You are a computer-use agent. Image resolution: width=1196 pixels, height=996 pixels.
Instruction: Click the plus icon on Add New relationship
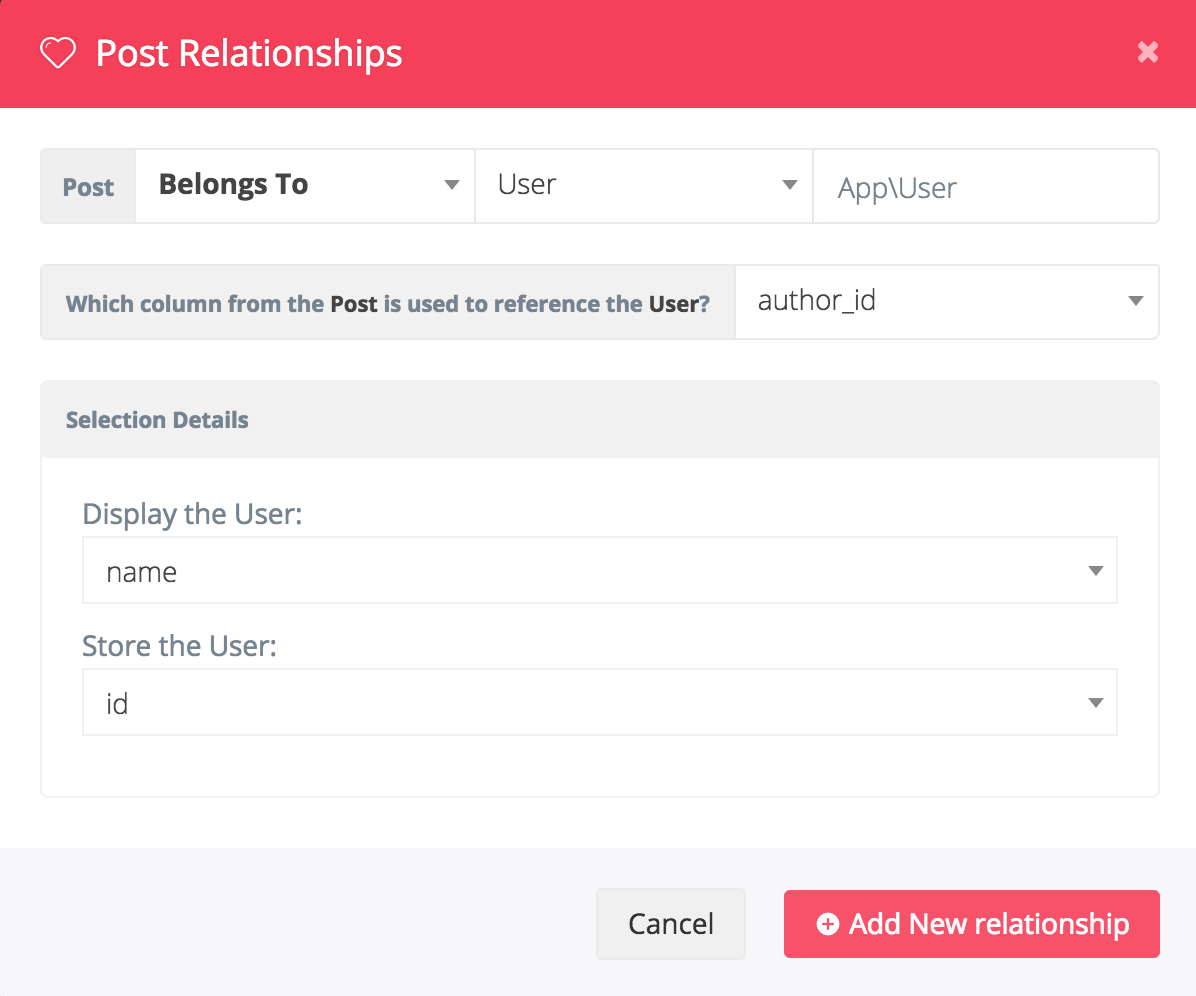828,924
